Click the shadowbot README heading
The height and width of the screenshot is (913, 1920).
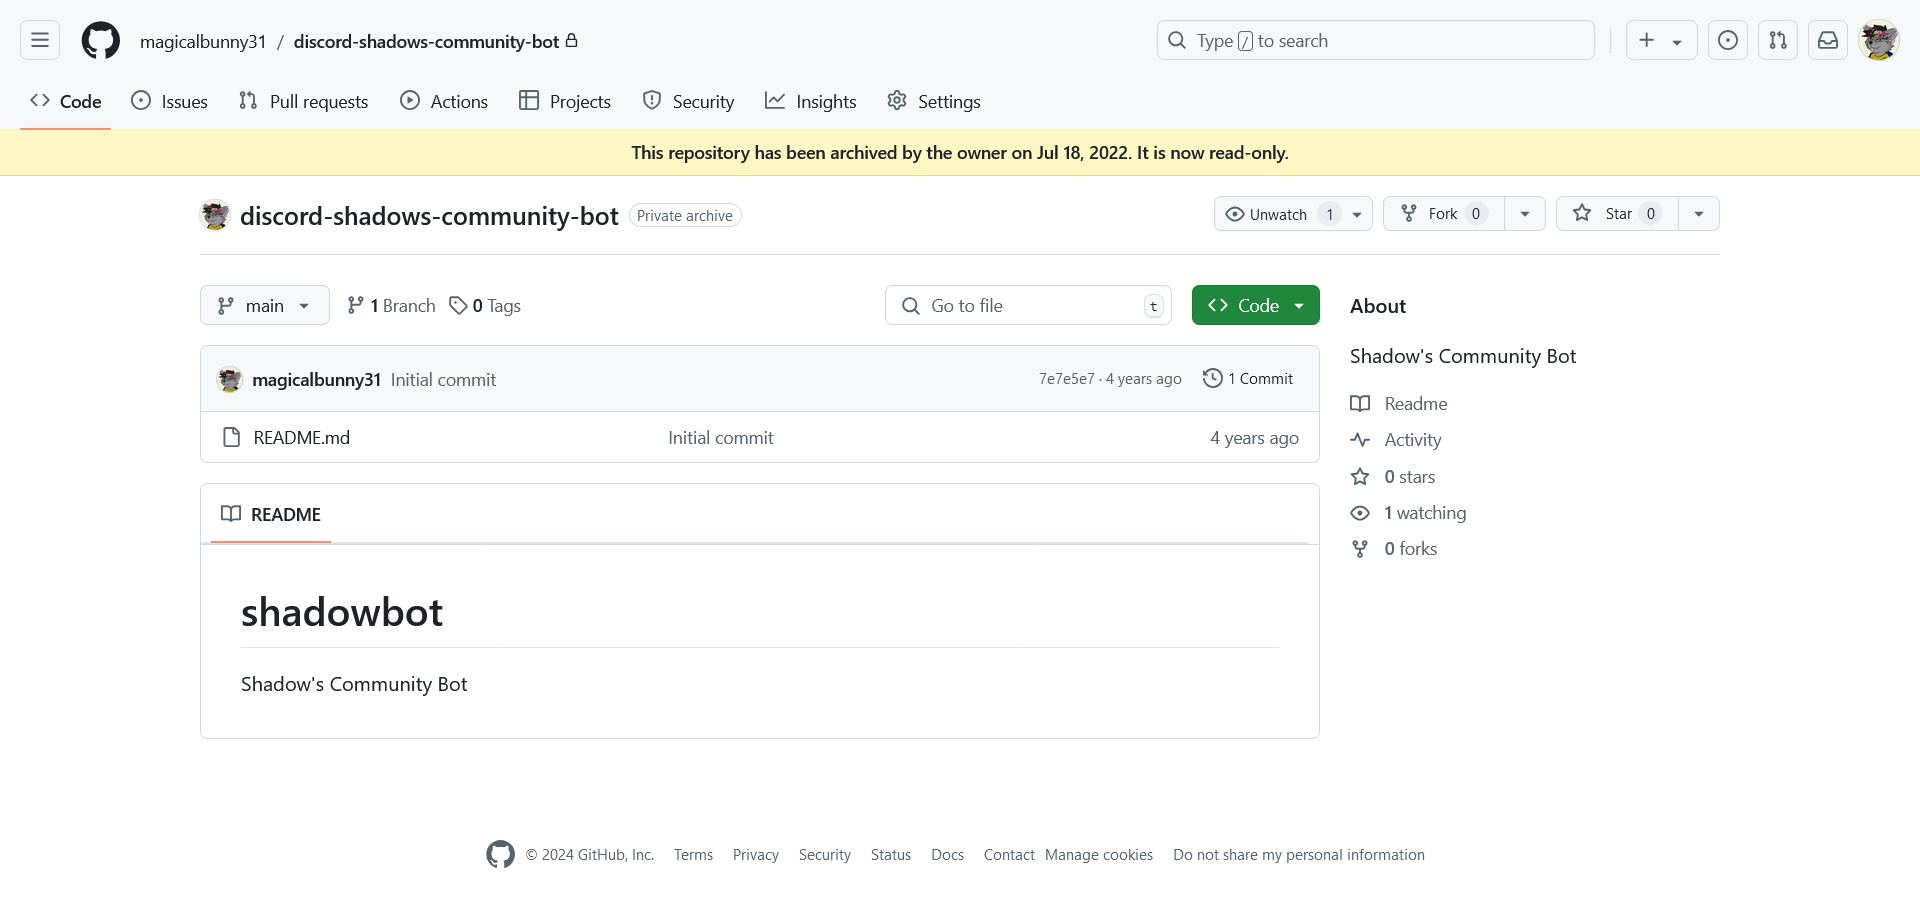tap(342, 612)
